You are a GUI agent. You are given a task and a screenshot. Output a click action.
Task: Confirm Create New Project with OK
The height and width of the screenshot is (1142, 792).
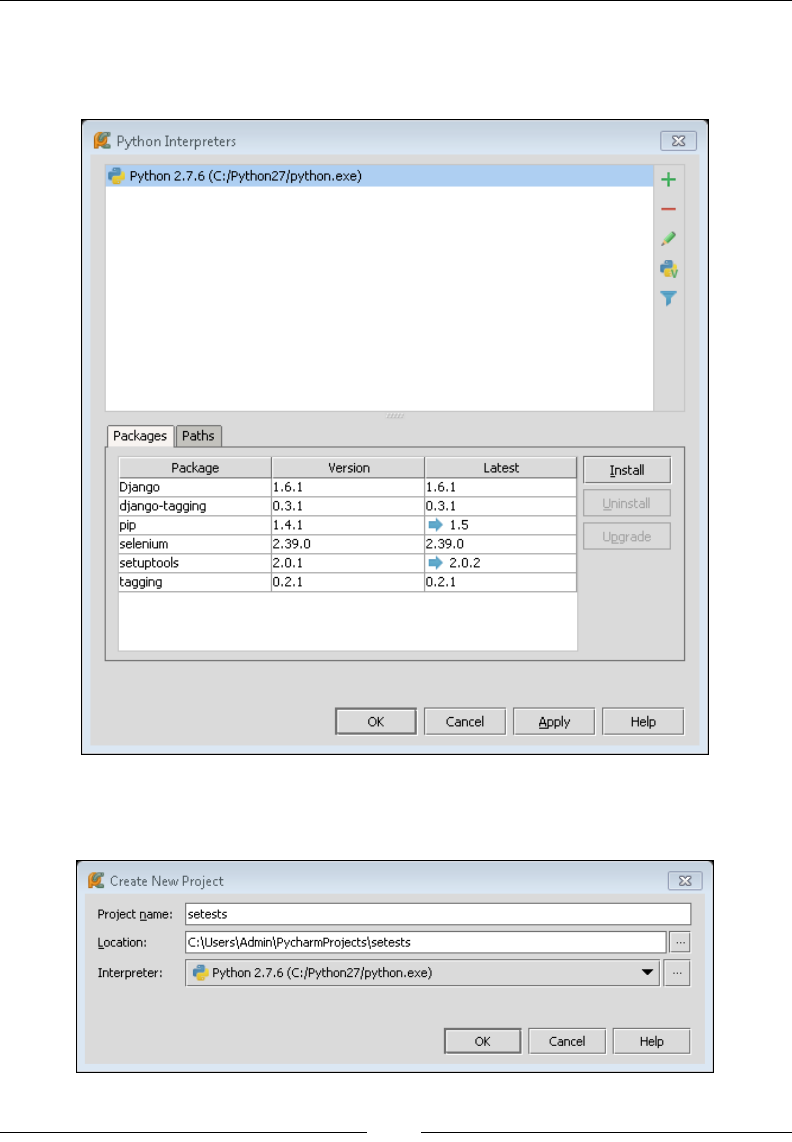click(x=482, y=1041)
